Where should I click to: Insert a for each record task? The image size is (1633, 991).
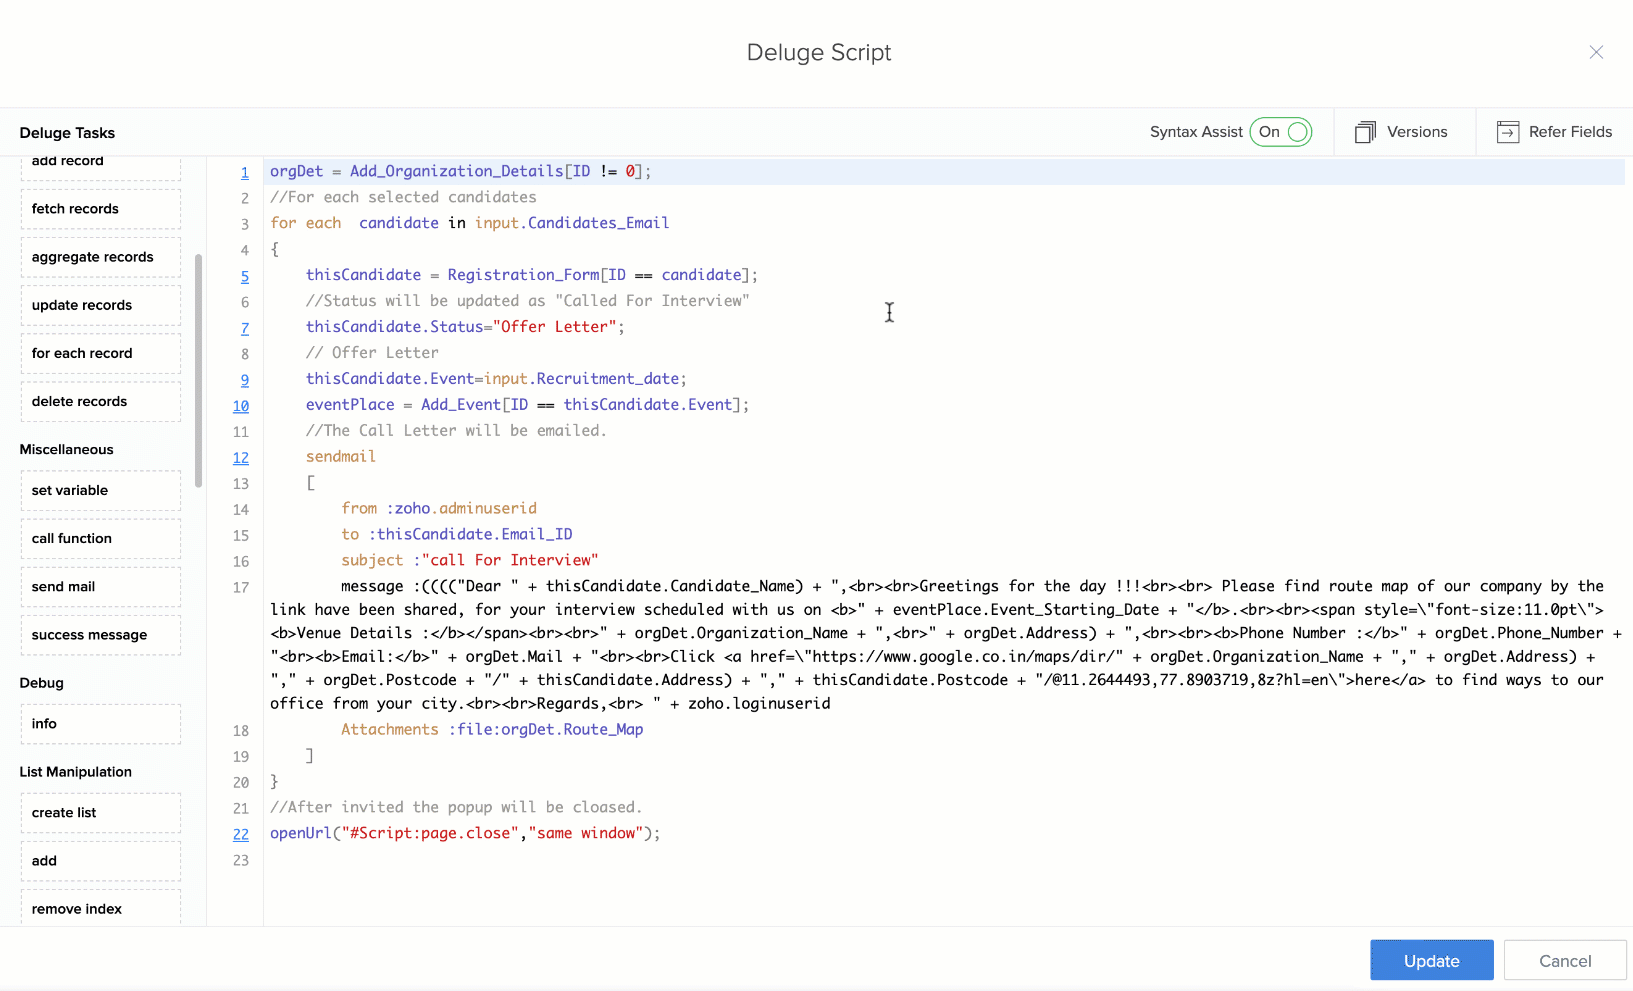pyautogui.click(x=100, y=352)
